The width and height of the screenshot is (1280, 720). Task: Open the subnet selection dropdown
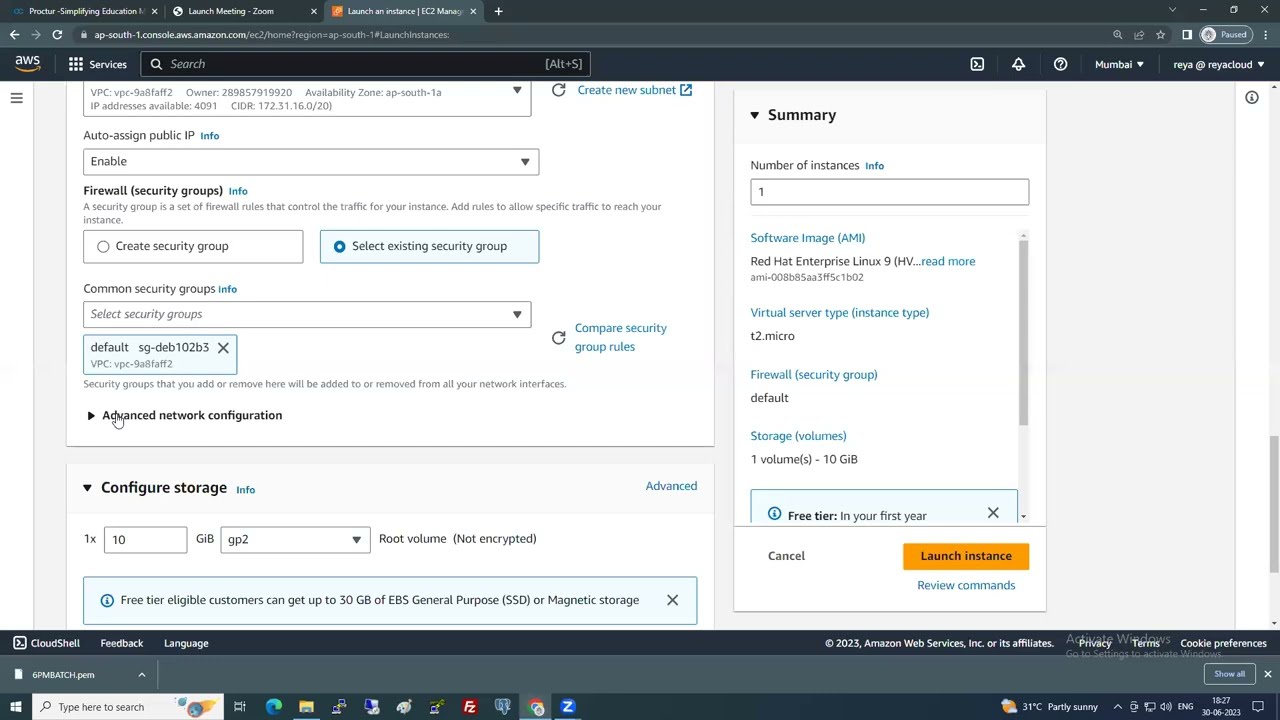tap(307, 98)
